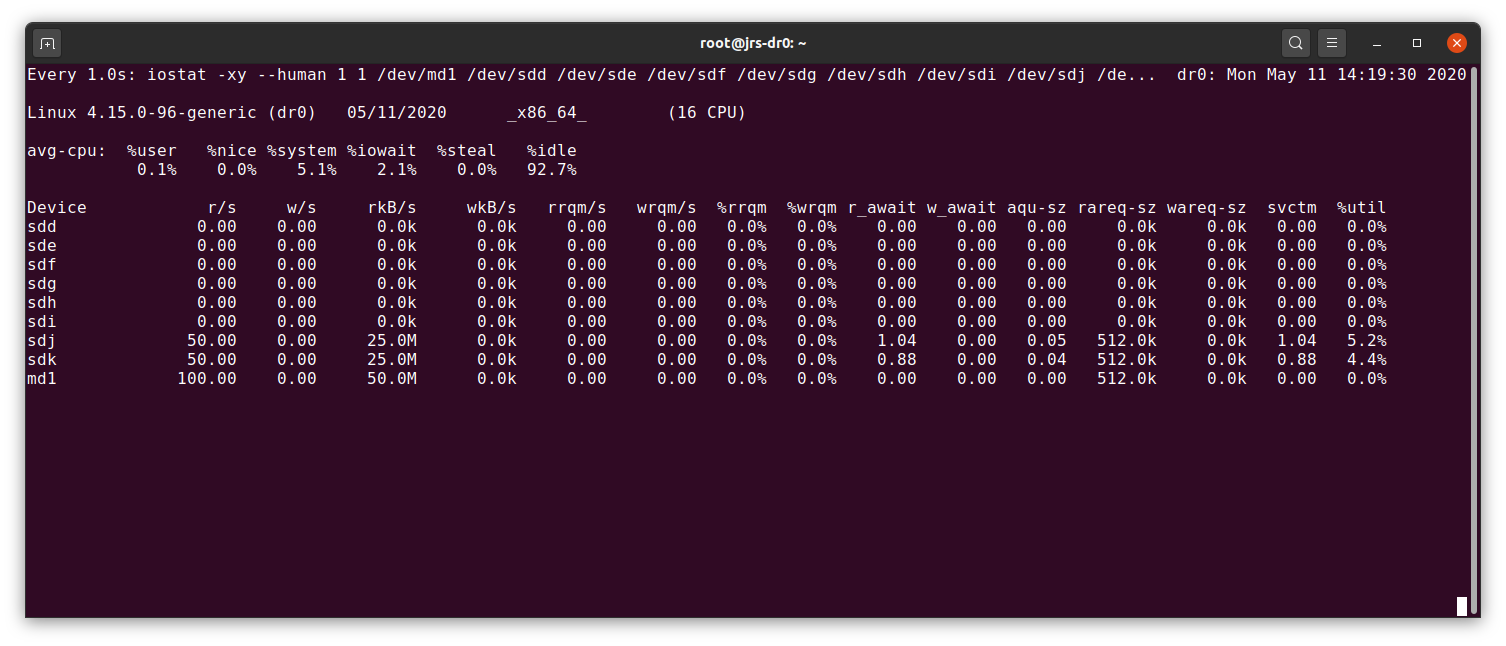The image size is (1506, 646).
Task: Open a new terminal tab
Action: 47,43
